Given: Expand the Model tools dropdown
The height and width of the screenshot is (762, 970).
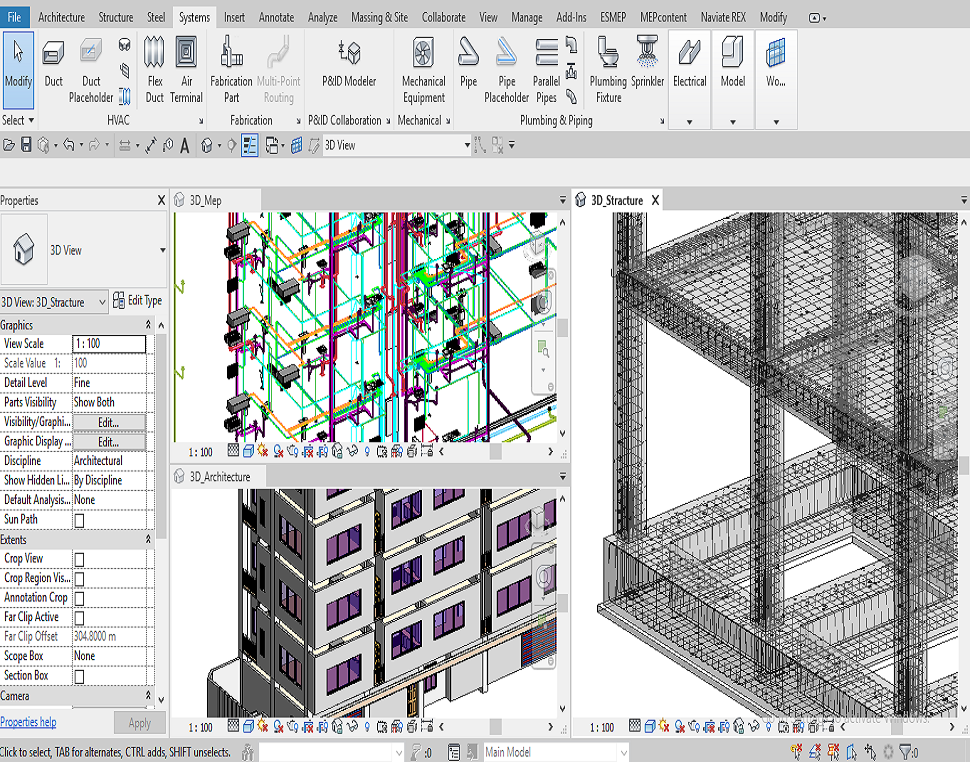Looking at the screenshot, I should [733, 122].
